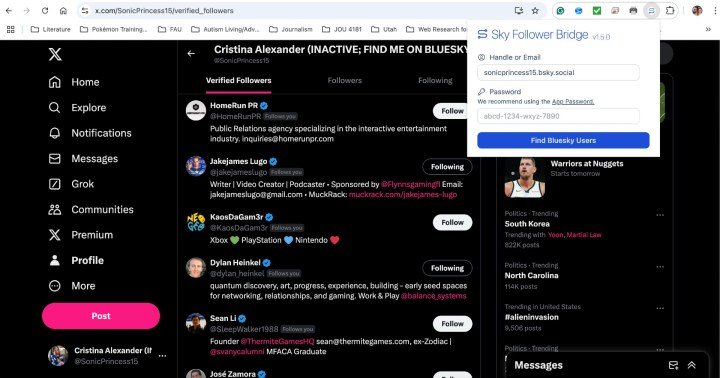Click Find Bluesky Users button
The width and height of the screenshot is (720, 378).
click(x=563, y=141)
